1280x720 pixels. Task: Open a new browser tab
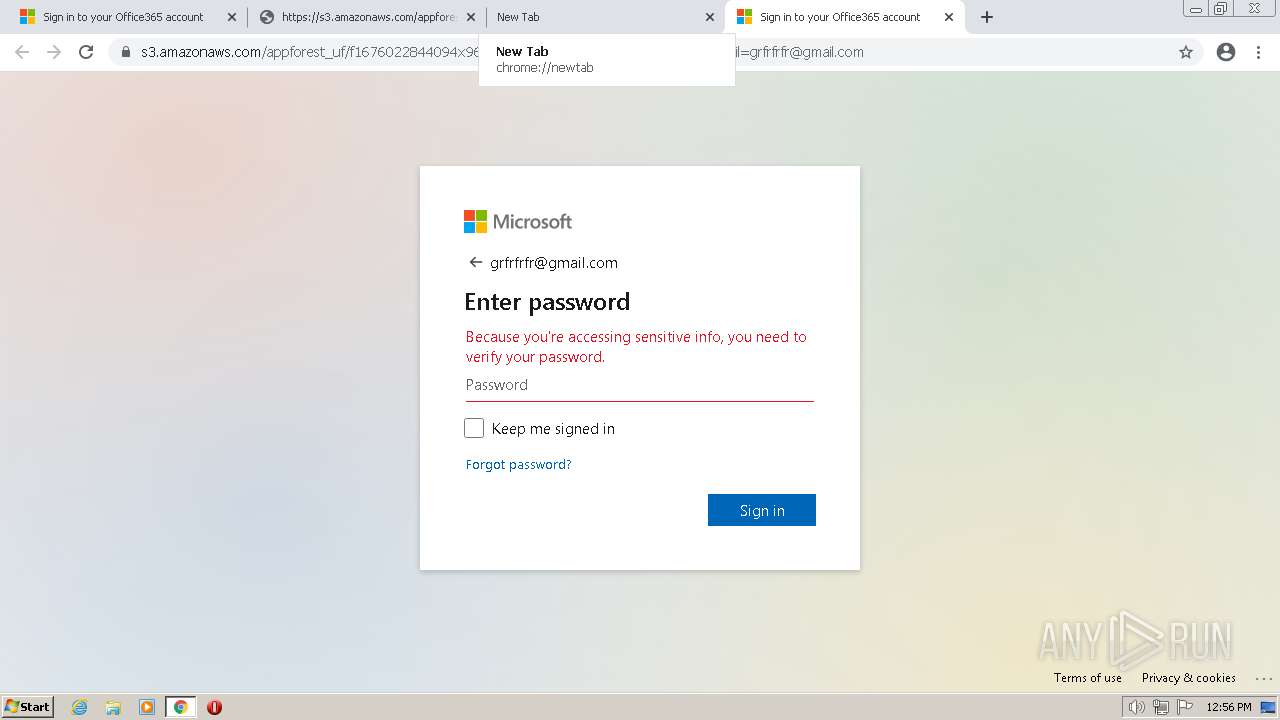(987, 17)
